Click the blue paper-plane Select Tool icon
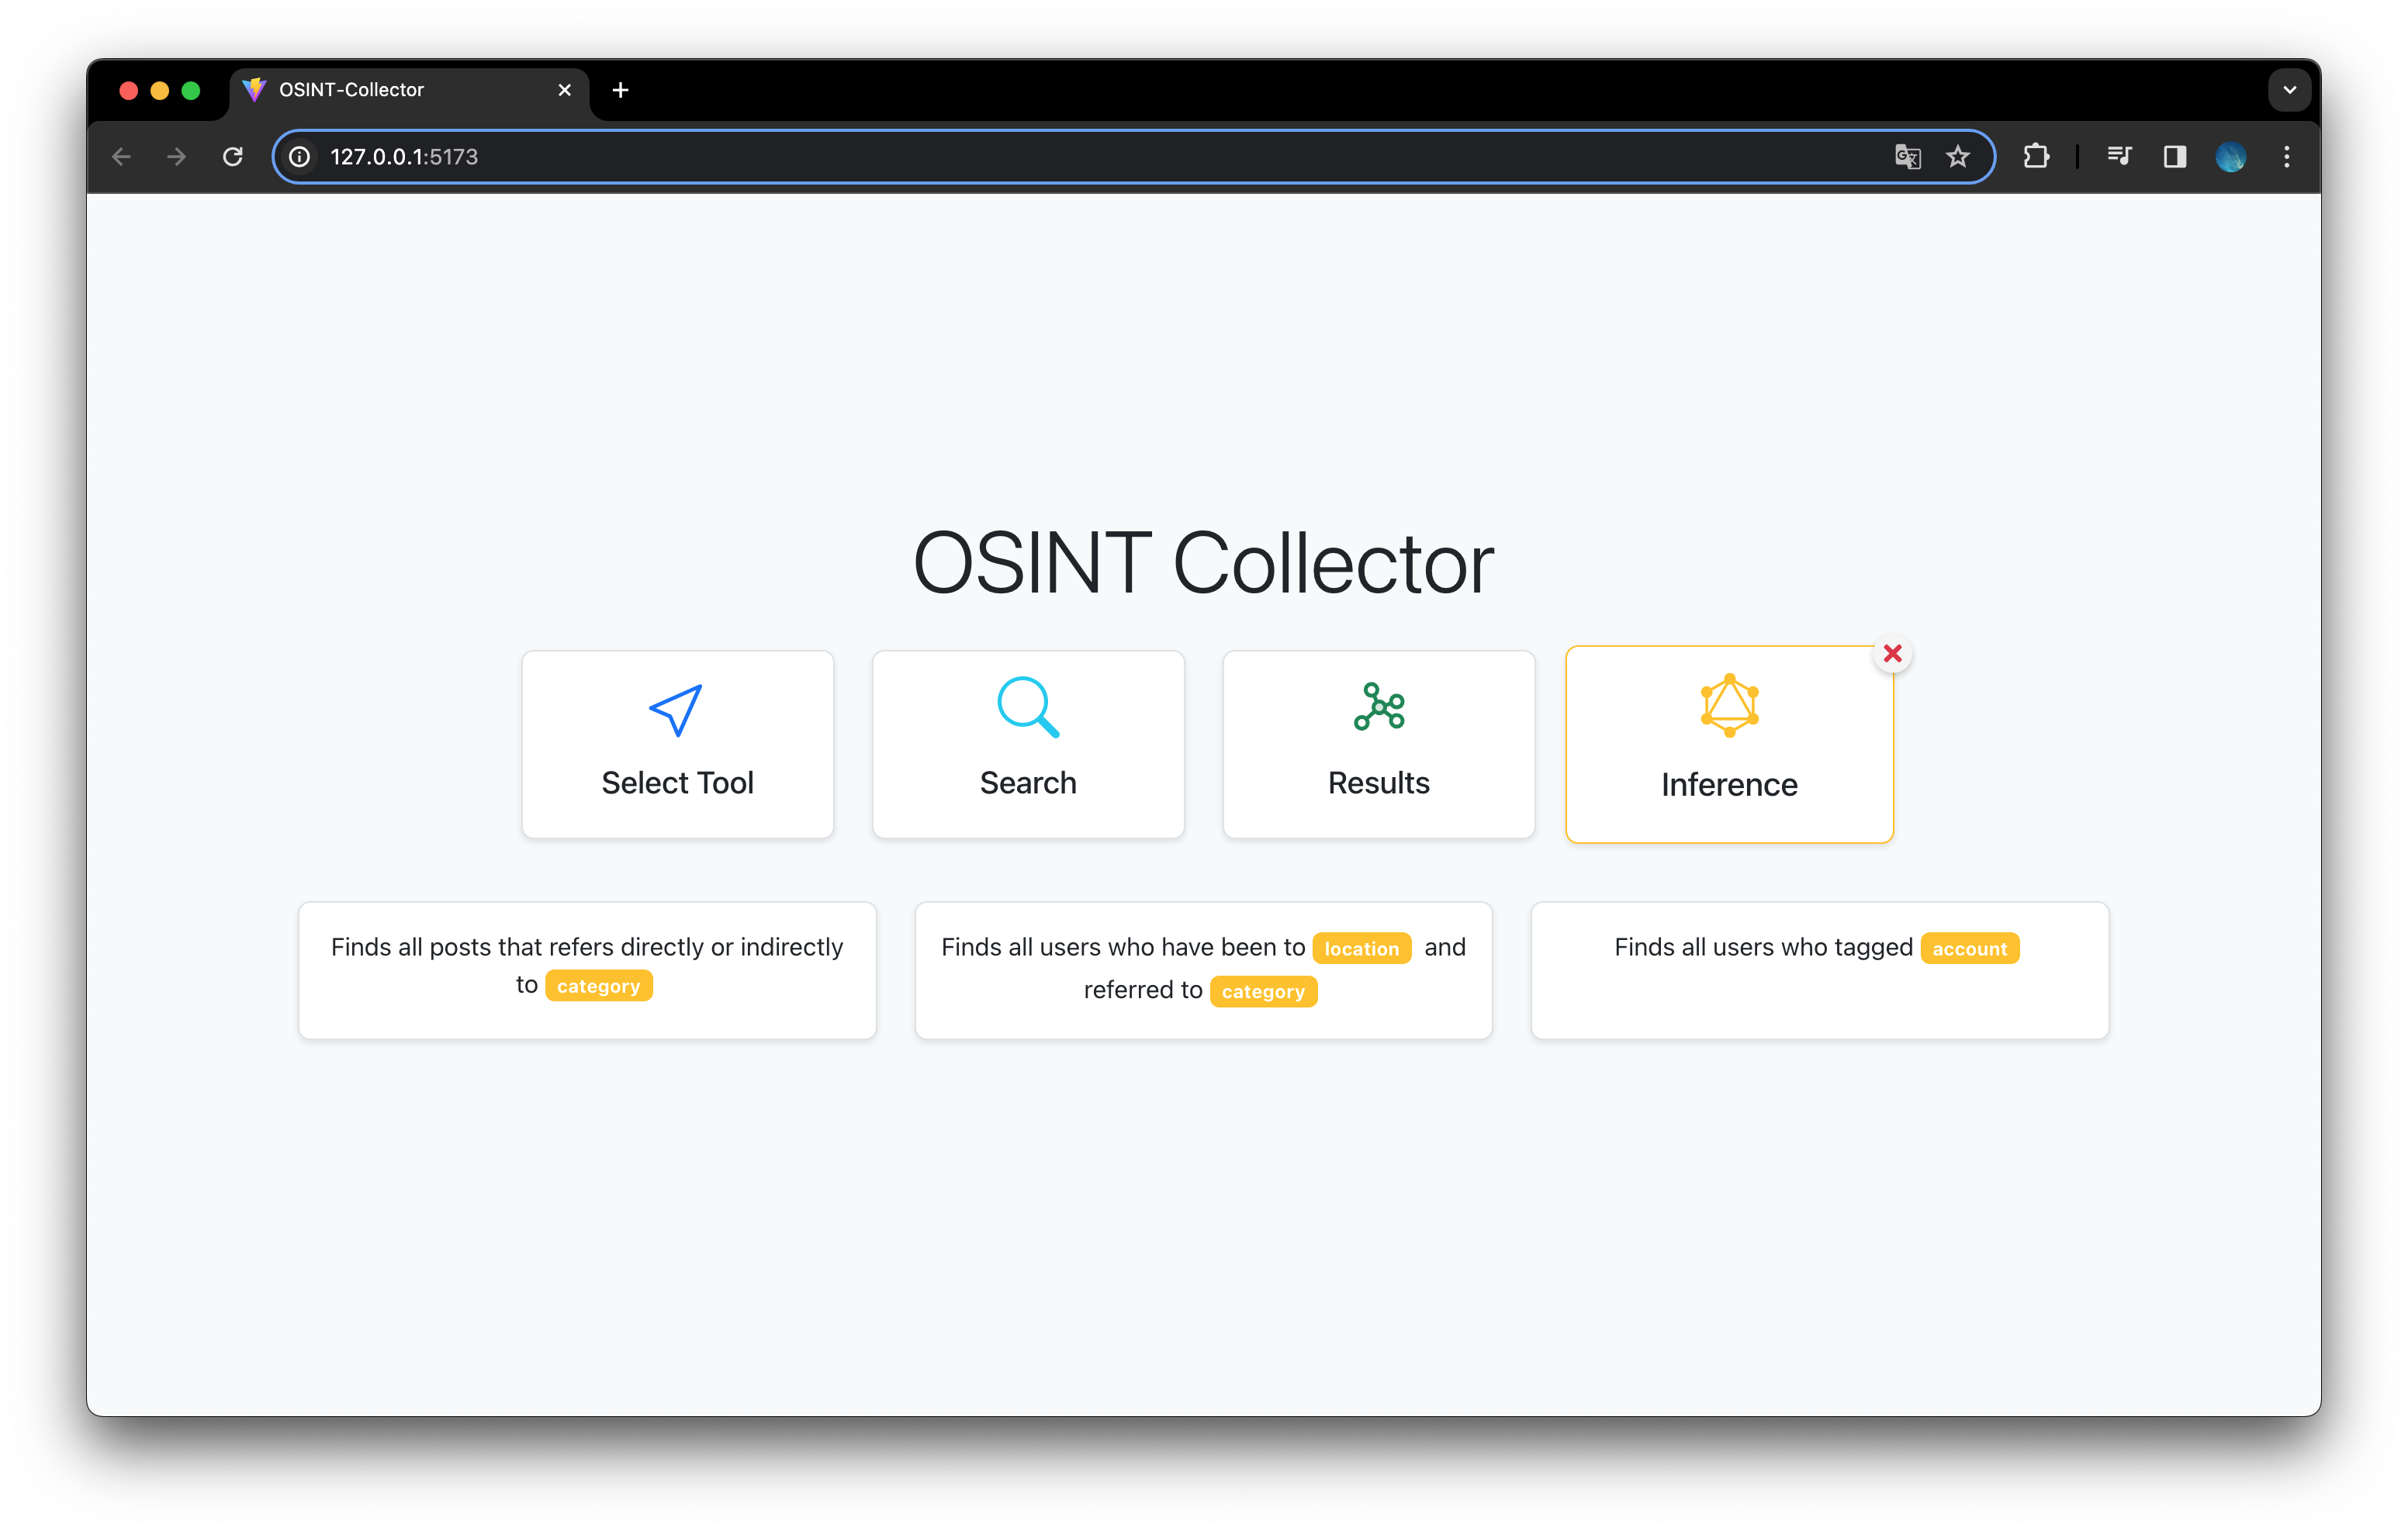2408x1531 pixels. (x=676, y=710)
